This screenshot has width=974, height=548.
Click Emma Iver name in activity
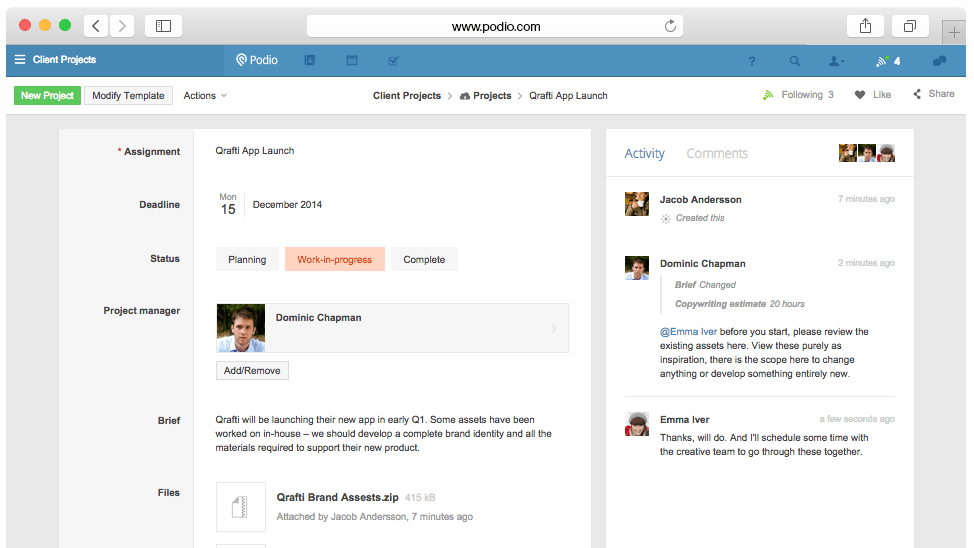point(685,419)
